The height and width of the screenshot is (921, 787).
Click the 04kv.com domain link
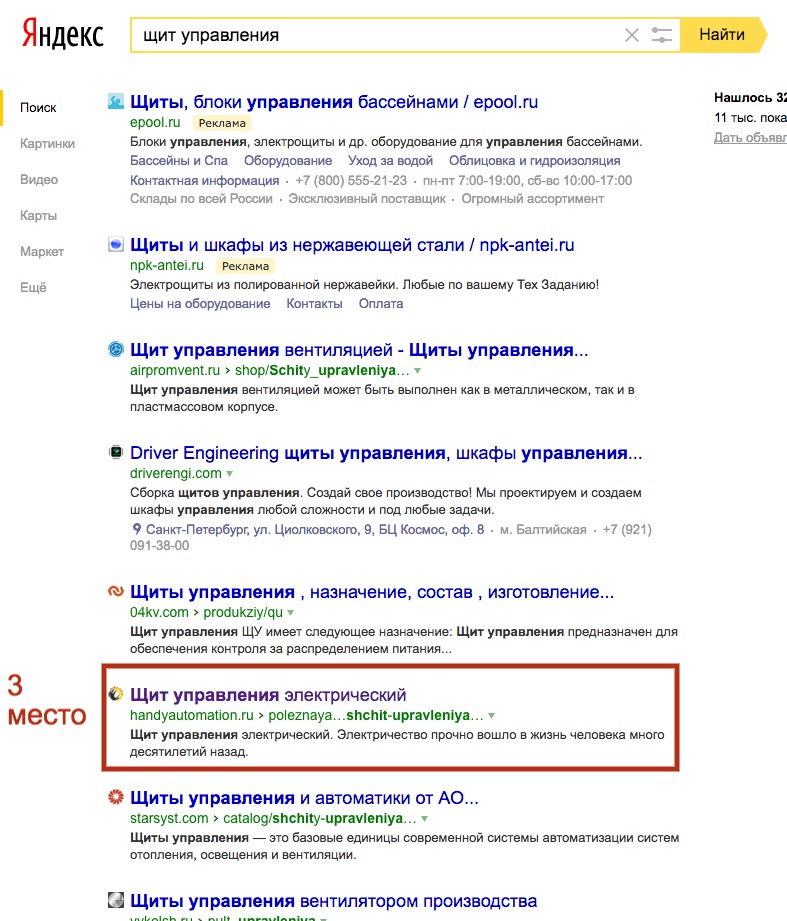point(159,612)
